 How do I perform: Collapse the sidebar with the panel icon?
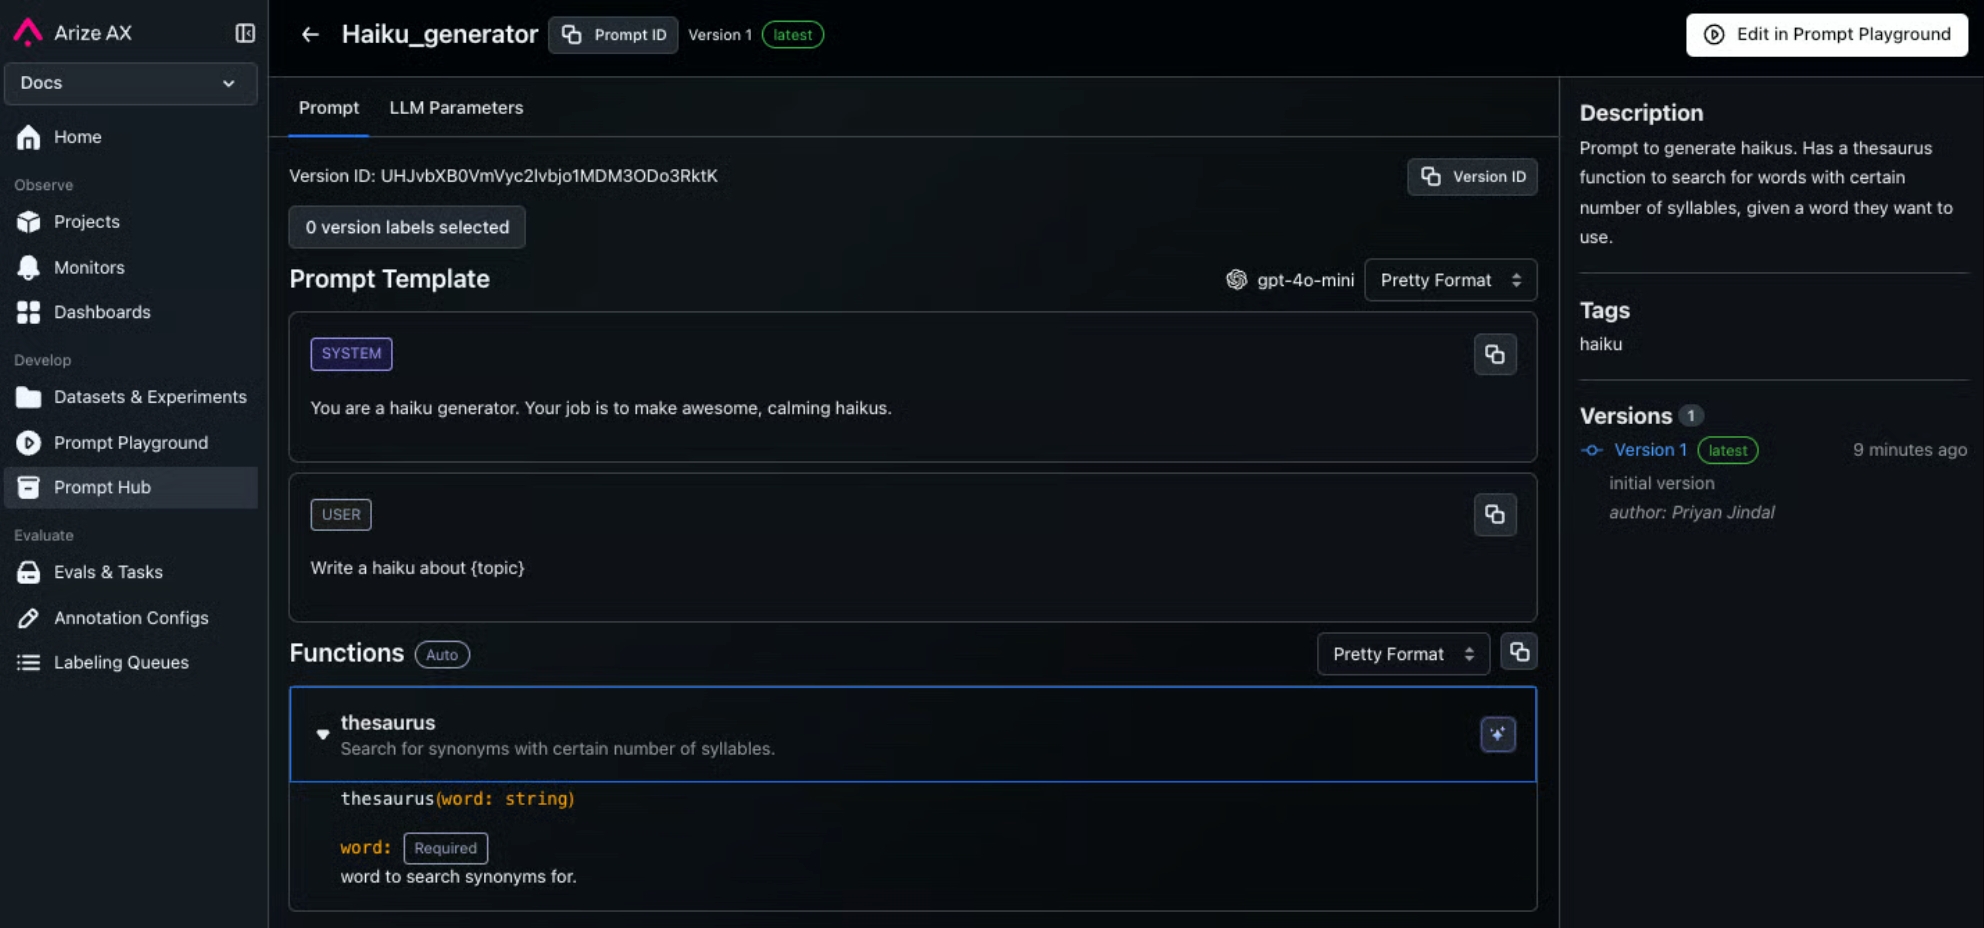tap(245, 33)
